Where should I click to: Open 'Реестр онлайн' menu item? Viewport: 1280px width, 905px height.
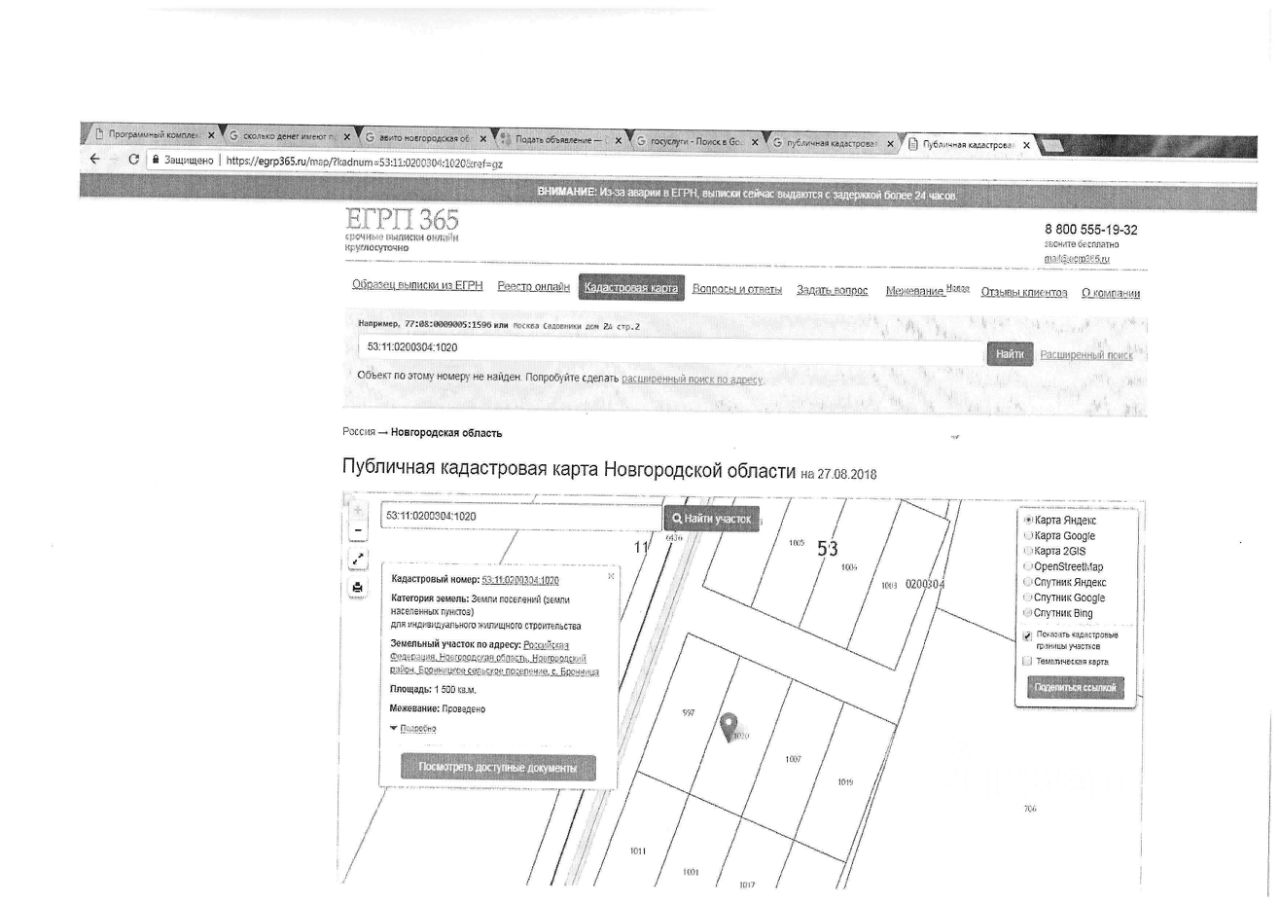click(533, 287)
